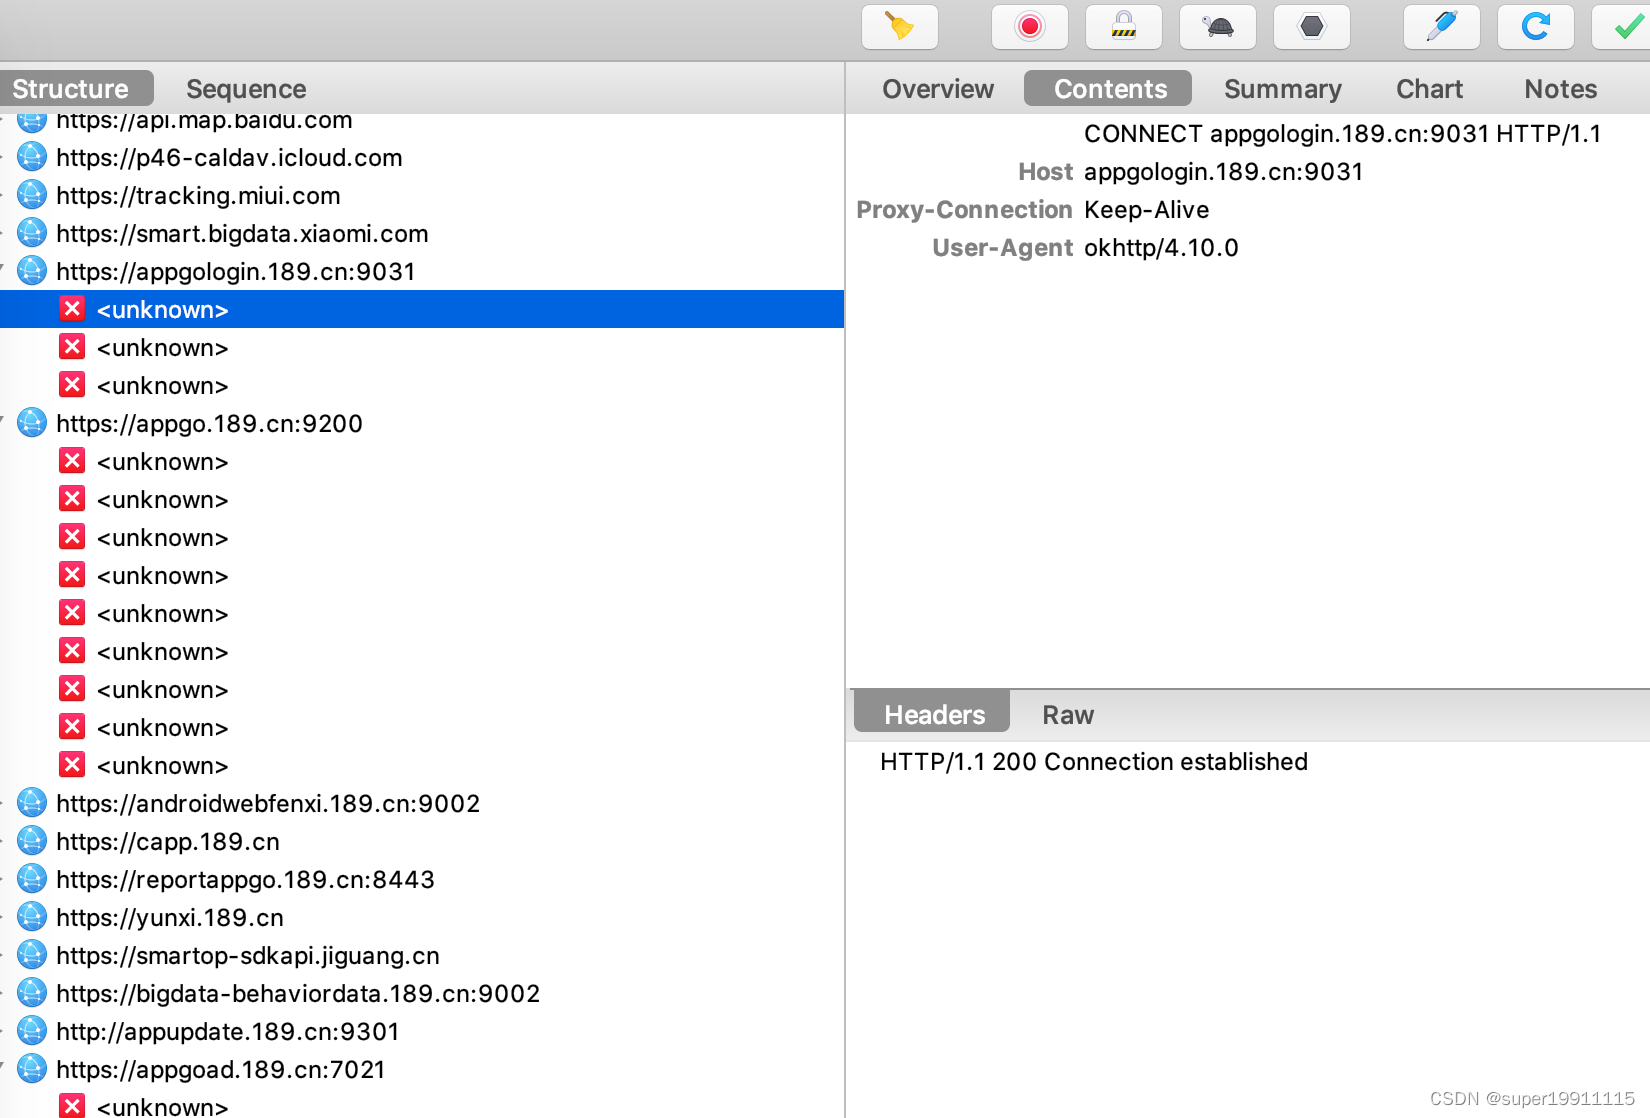The image size is (1650, 1118).
Task: Click globe icon beside https://p46-caldav.icloud.com
Action: [32, 157]
